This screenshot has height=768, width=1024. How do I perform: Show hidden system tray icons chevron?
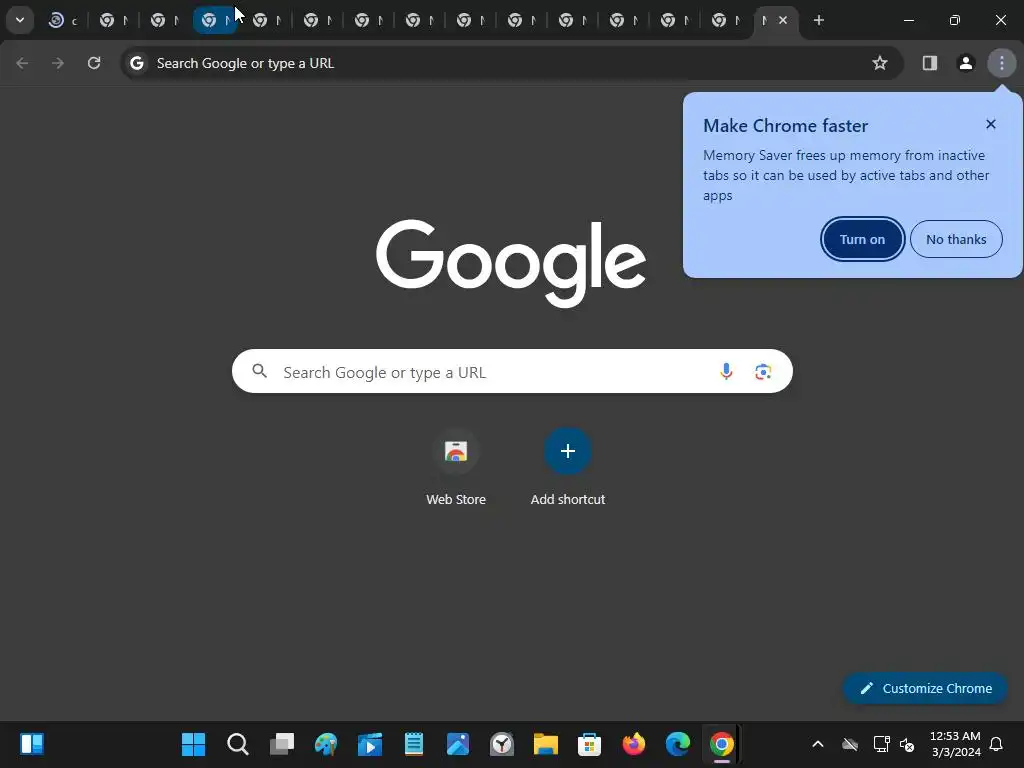point(817,744)
